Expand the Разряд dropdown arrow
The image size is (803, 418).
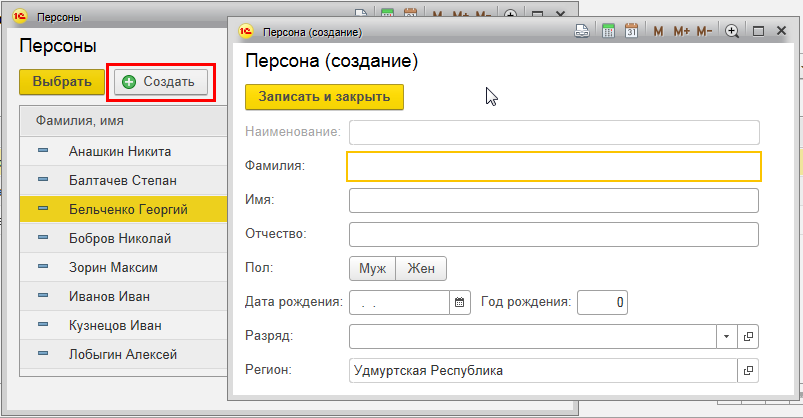click(727, 337)
